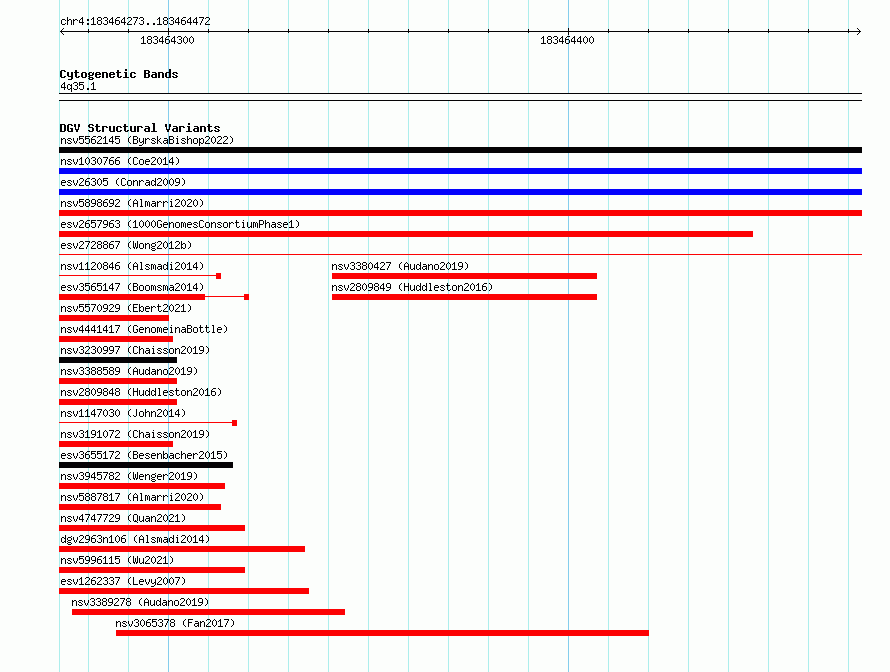Select the Cytogenetic Bands track heading
The width and height of the screenshot is (890, 672).
(x=119, y=74)
